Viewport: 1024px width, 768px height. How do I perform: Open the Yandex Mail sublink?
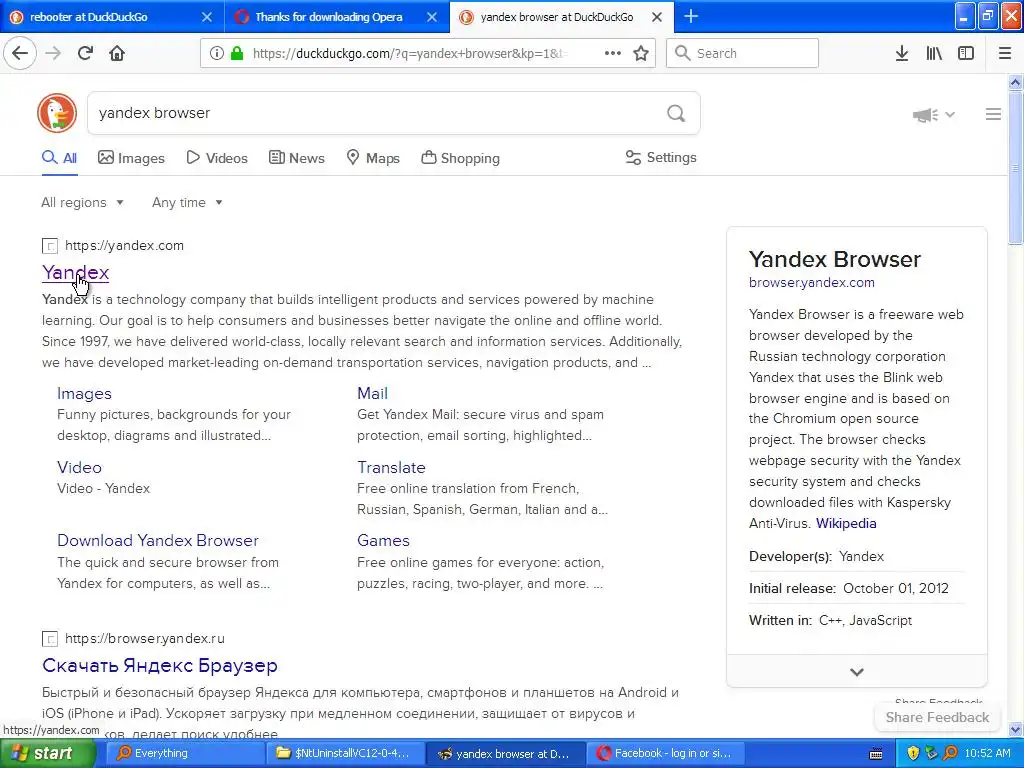coord(372,393)
